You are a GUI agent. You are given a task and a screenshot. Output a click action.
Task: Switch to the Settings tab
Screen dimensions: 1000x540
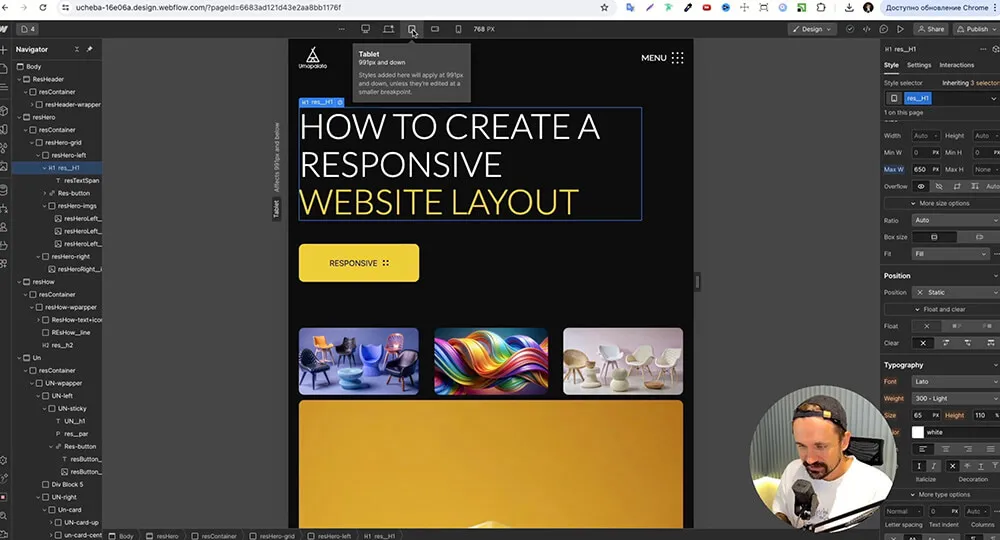(919, 65)
